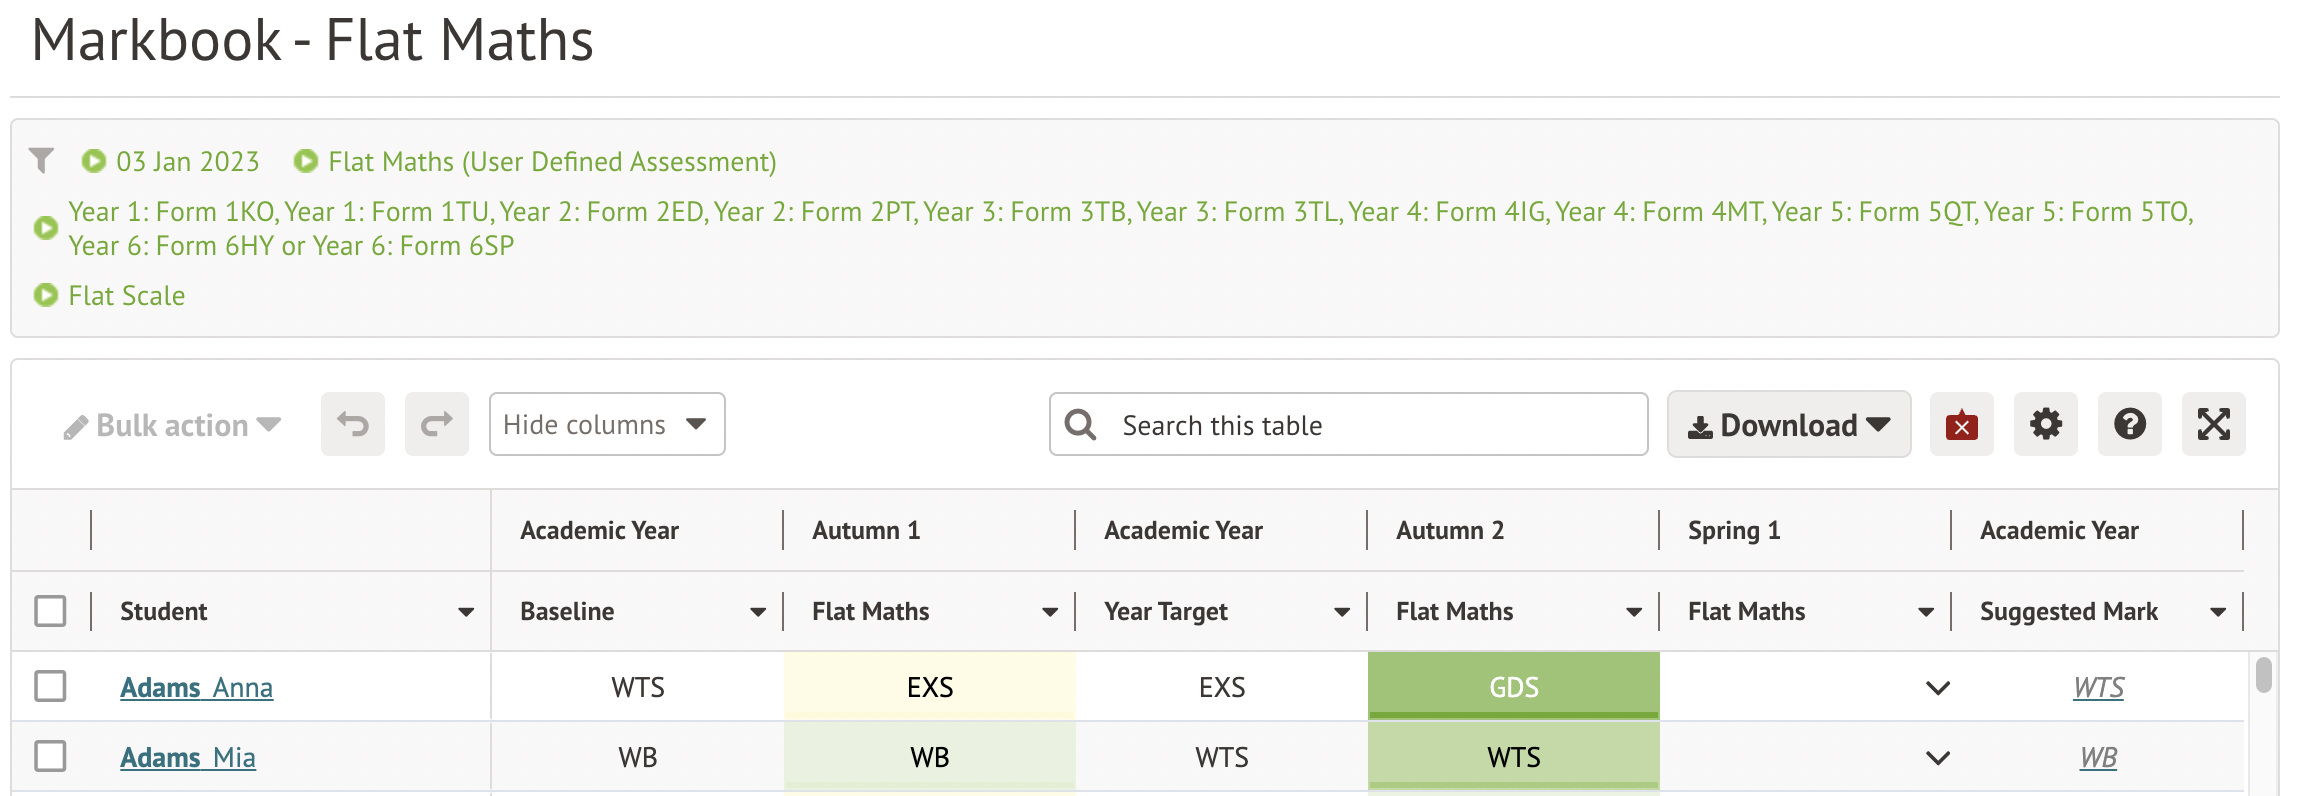
Task: Open the help question mark icon
Action: 2129,425
